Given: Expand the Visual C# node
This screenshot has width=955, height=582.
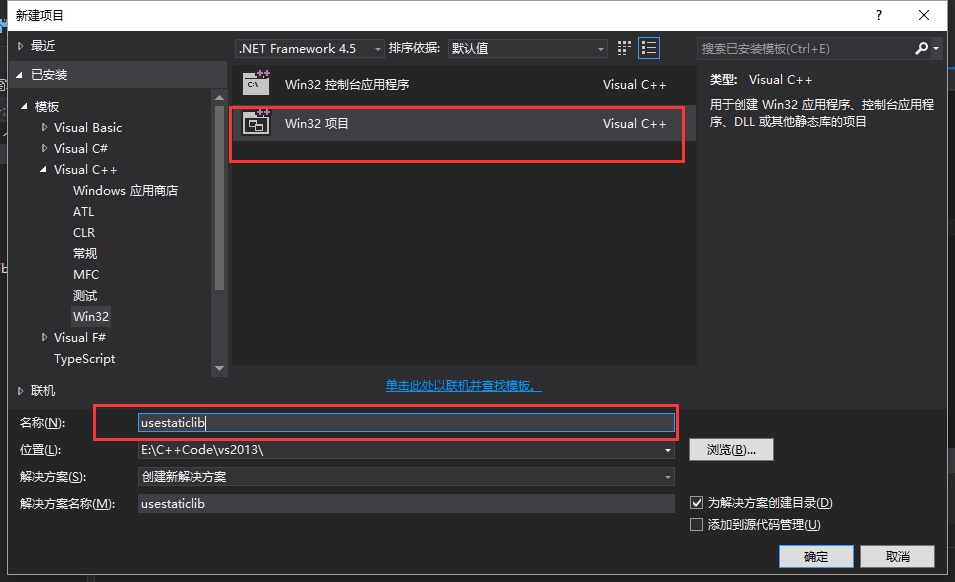Looking at the screenshot, I should [44, 148].
